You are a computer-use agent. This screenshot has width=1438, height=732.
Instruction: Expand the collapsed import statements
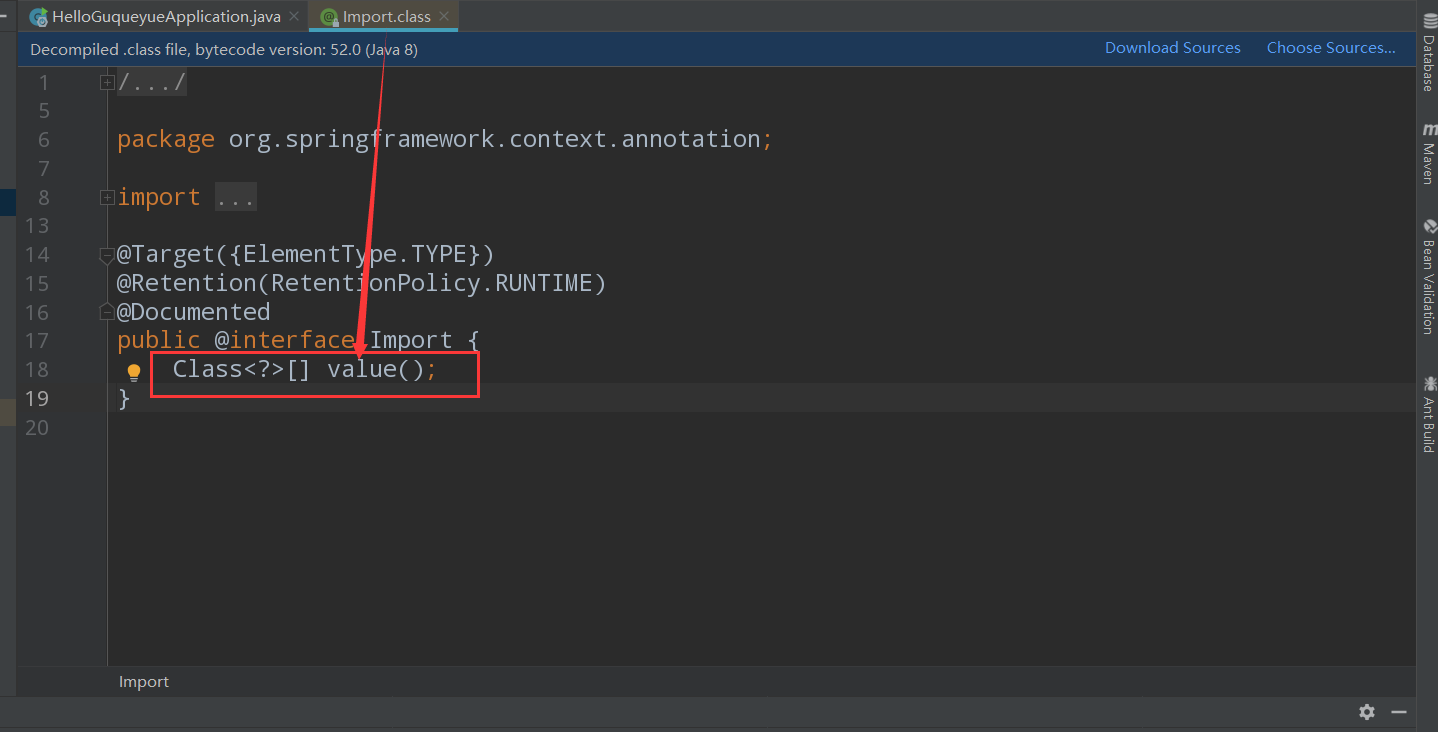[106, 196]
